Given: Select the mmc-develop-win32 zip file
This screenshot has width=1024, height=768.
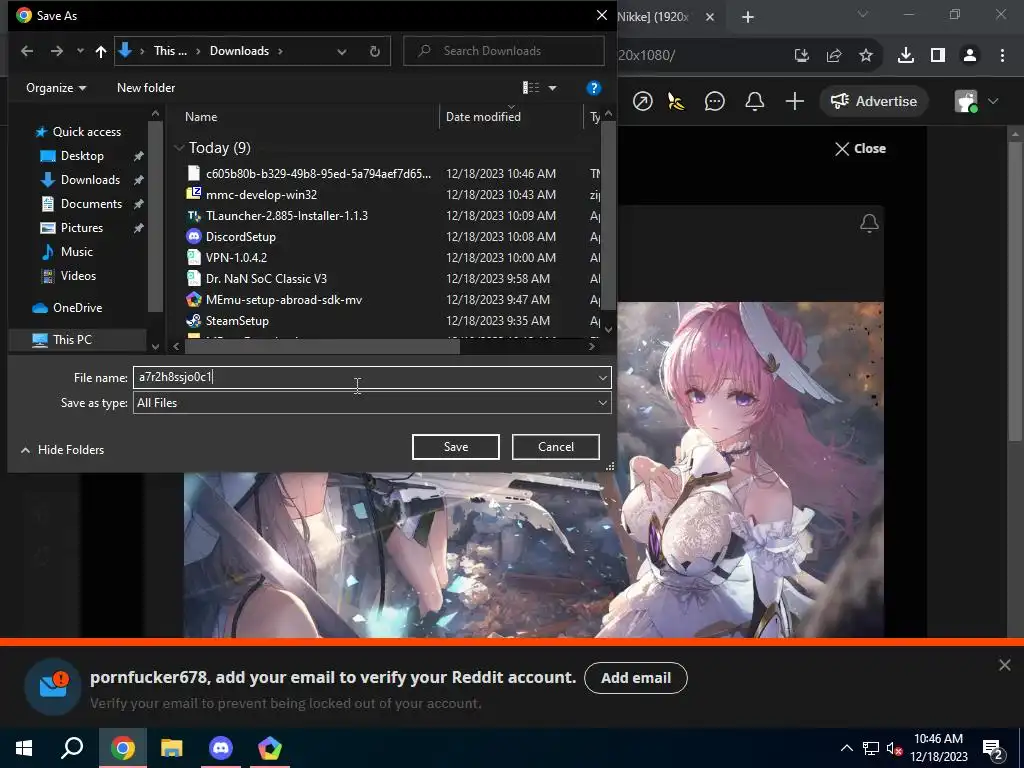Looking at the screenshot, I should tap(261, 195).
